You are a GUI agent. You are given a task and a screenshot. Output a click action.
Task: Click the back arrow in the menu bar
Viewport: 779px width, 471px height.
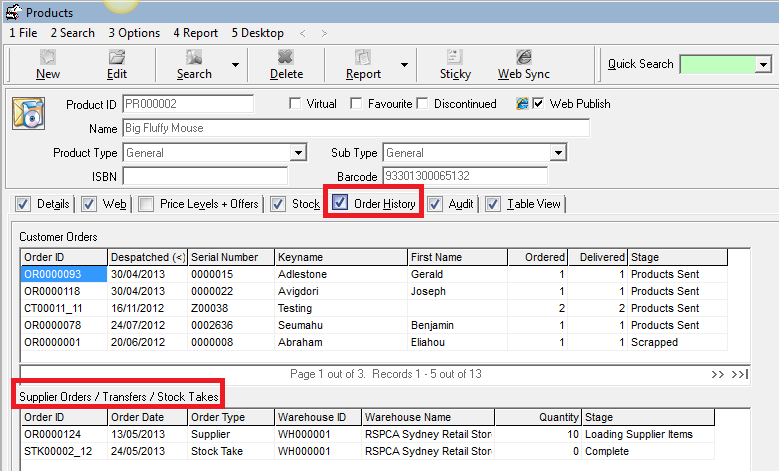pyautogui.click(x=303, y=33)
